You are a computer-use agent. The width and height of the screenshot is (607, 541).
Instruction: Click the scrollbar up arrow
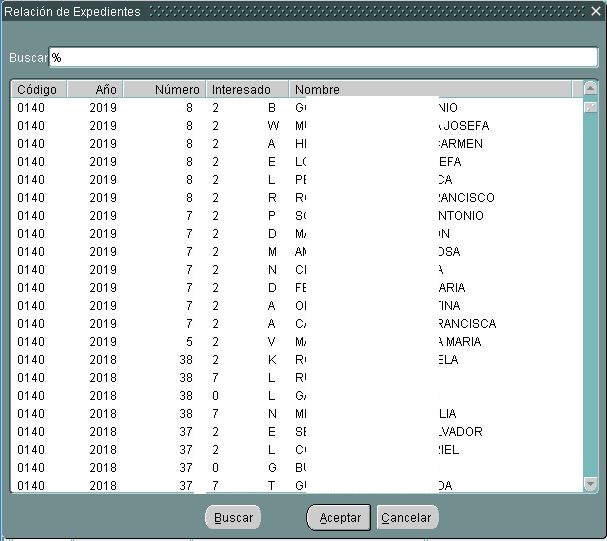click(590, 89)
